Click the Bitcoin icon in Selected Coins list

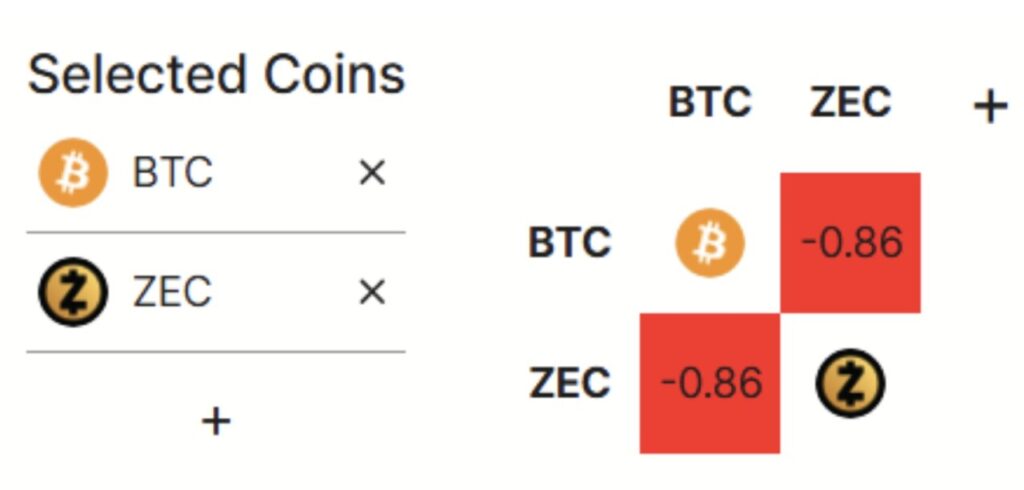pyautogui.click(x=72, y=173)
